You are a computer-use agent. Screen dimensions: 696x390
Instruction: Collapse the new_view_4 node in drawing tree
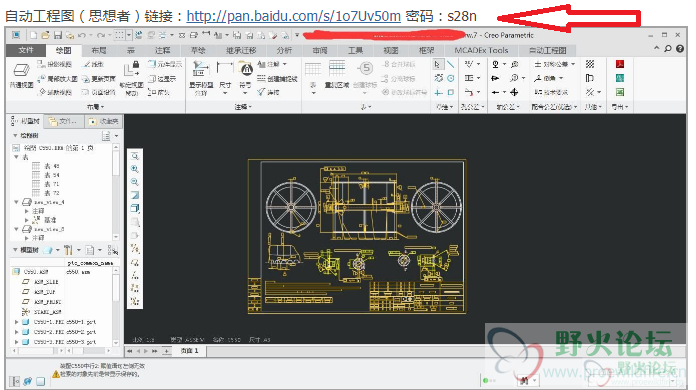point(16,202)
